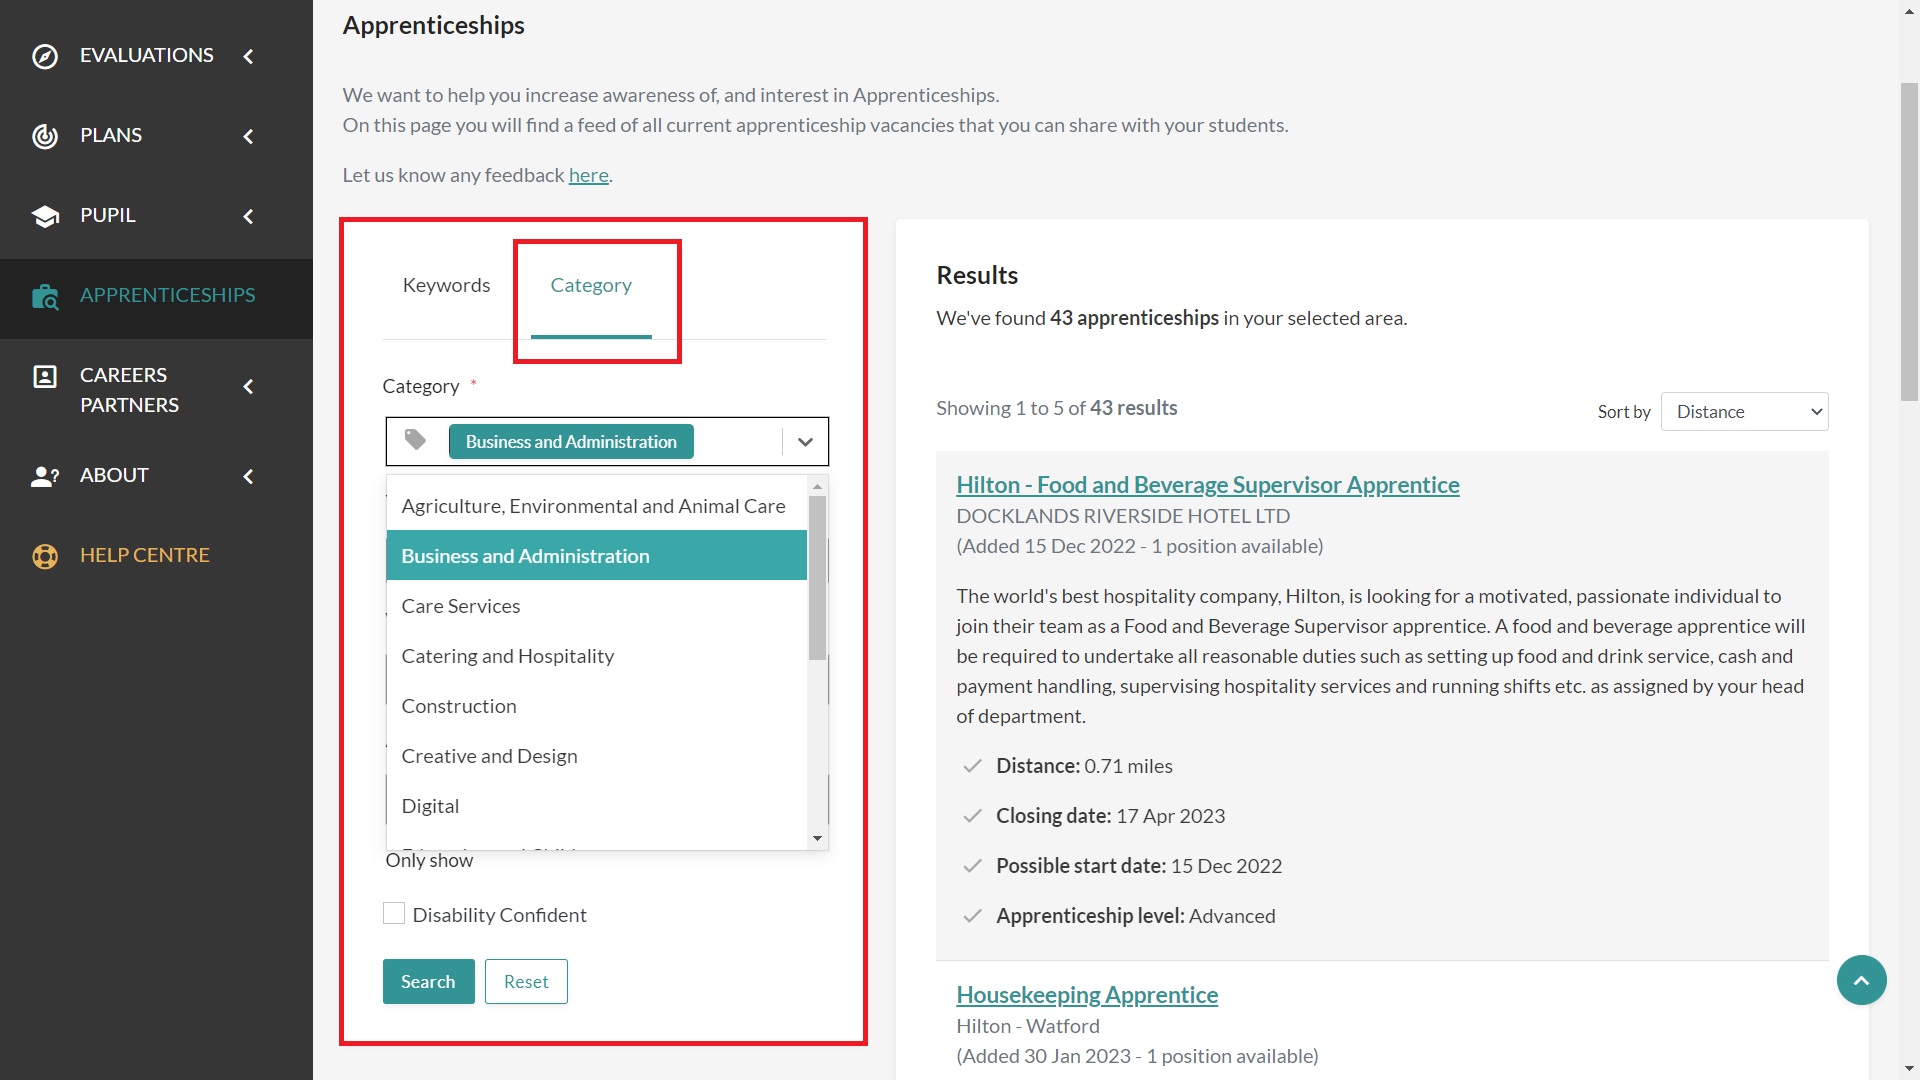Expand the Plans sidebar chevron

tap(249, 136)
